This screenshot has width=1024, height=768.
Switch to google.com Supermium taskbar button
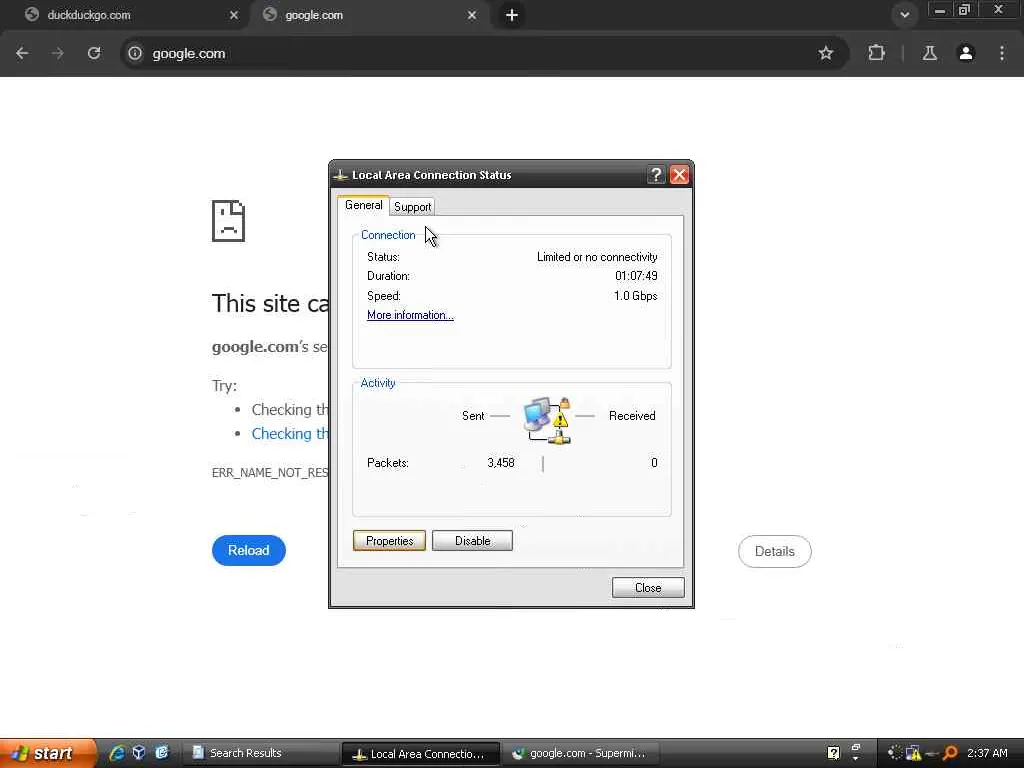point(581,753)
